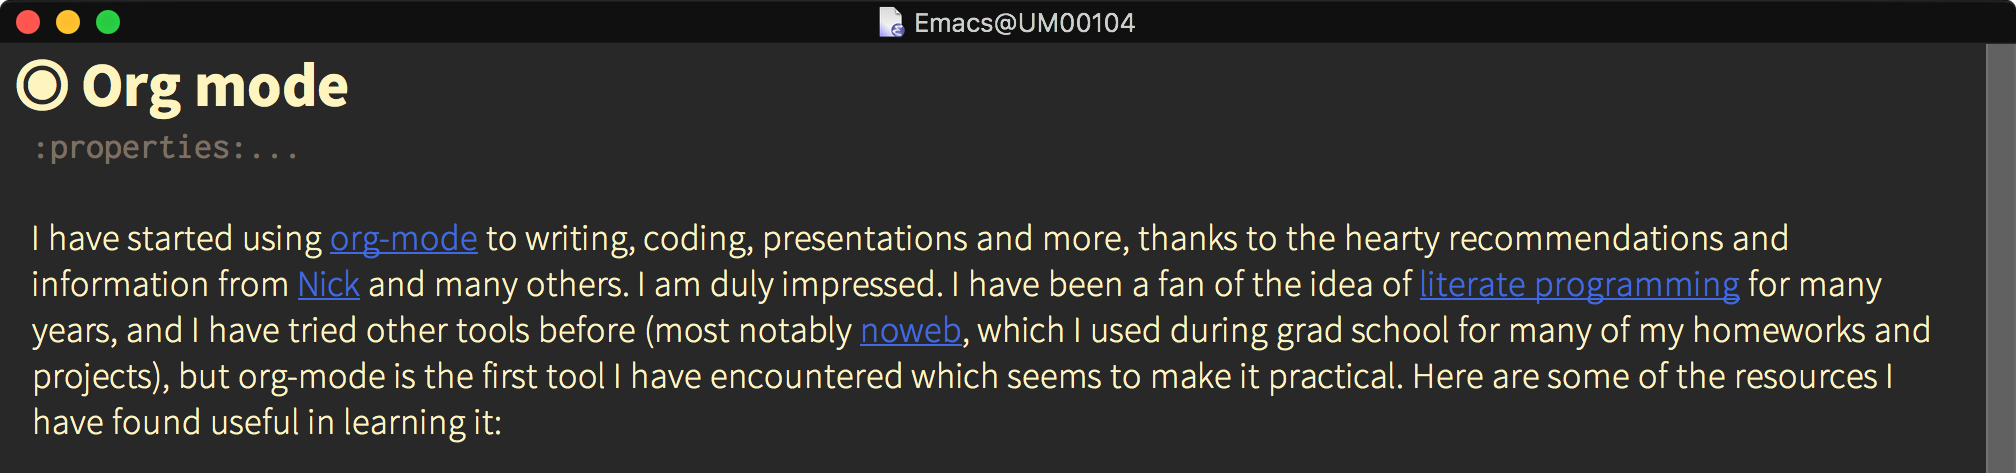Click the ellipsis after :properties:
Viewport: 2016px width, 473px height.
pos(274,150)
